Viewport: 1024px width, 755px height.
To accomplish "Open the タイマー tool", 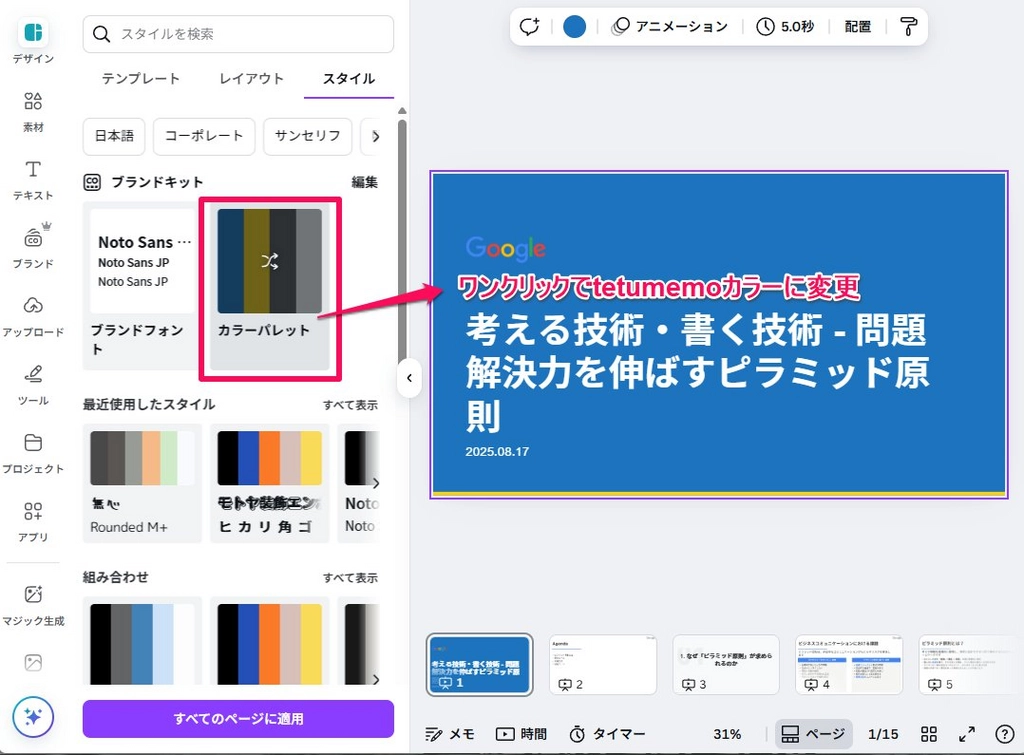I will [x=607, y=734].
